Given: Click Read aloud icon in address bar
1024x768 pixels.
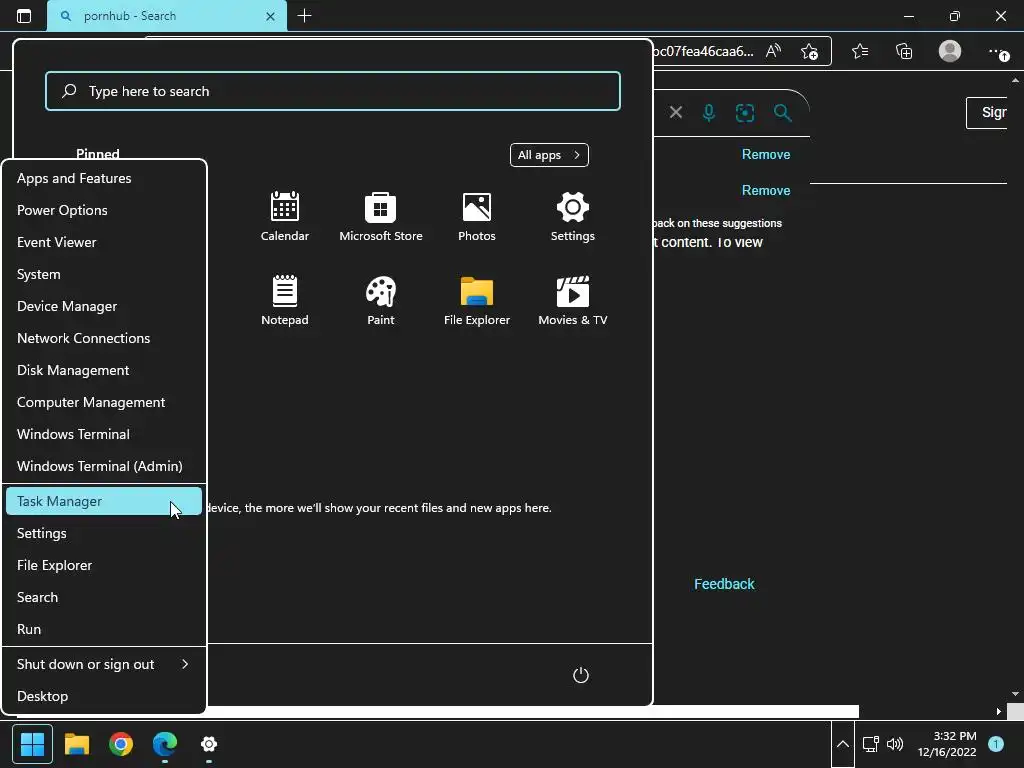Looking at the screenshot, I should point(773,51).
